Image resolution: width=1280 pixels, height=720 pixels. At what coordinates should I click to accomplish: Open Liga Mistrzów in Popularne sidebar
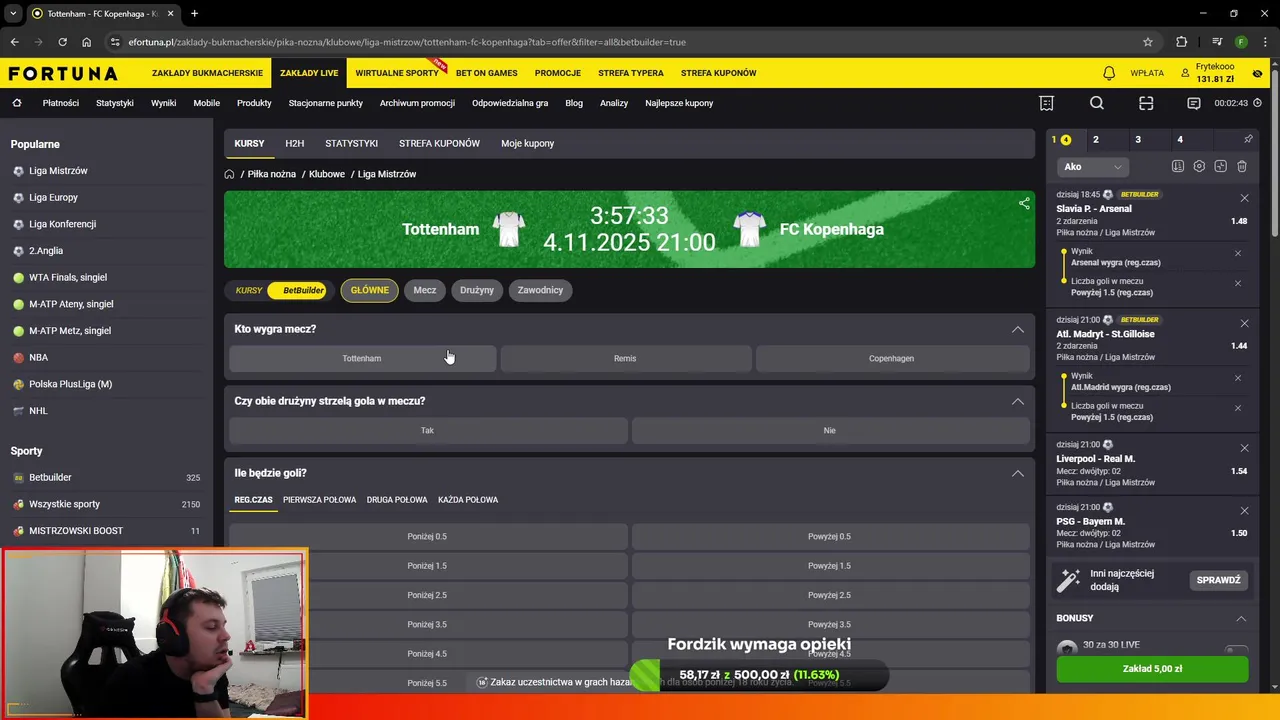click(x=58, y=171)
